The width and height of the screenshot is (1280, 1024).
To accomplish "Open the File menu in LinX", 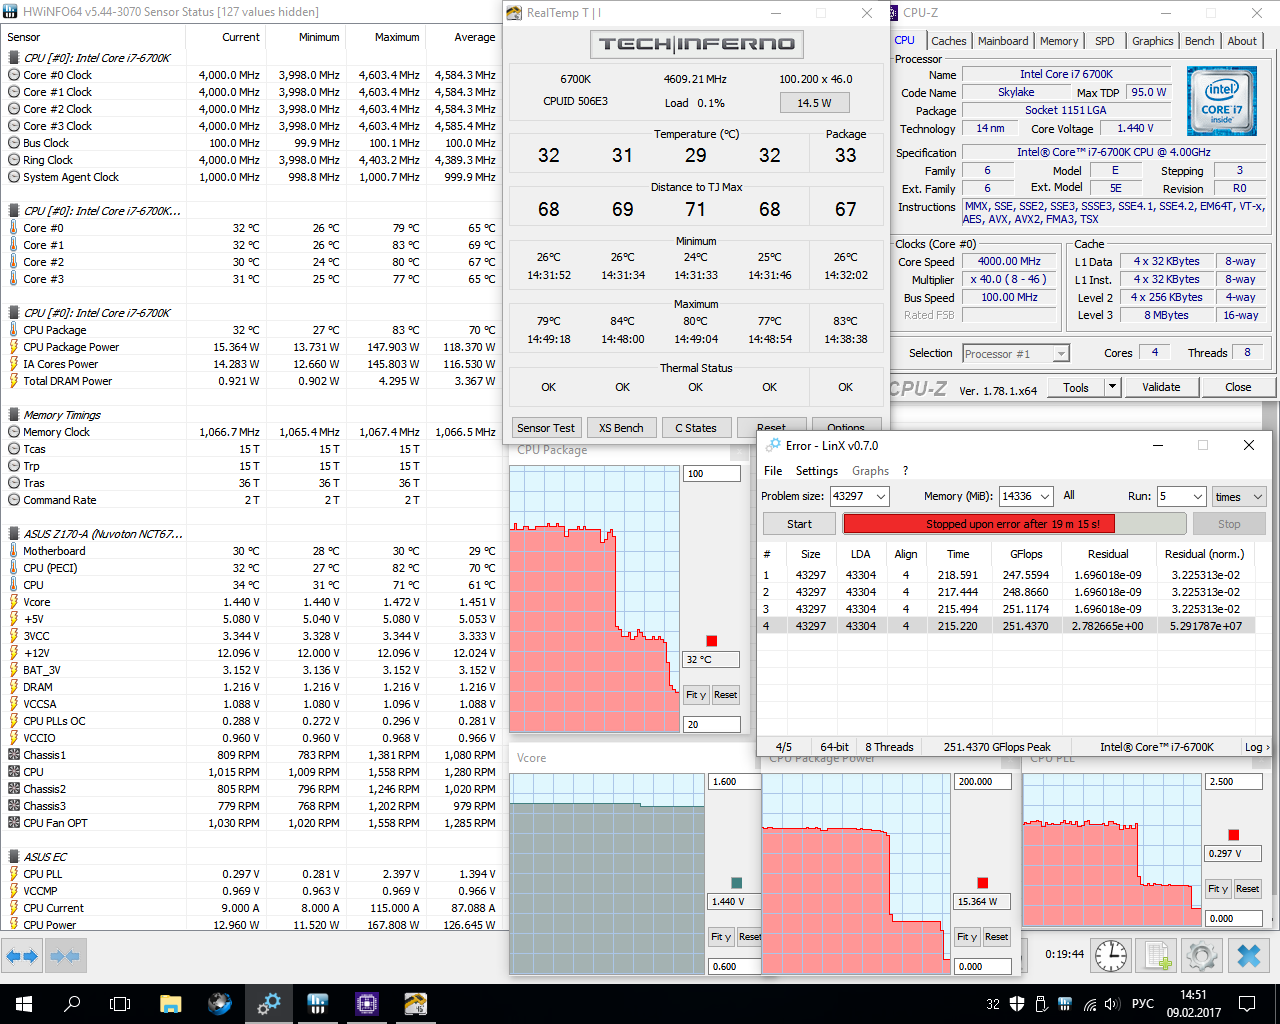I will 773,471.
